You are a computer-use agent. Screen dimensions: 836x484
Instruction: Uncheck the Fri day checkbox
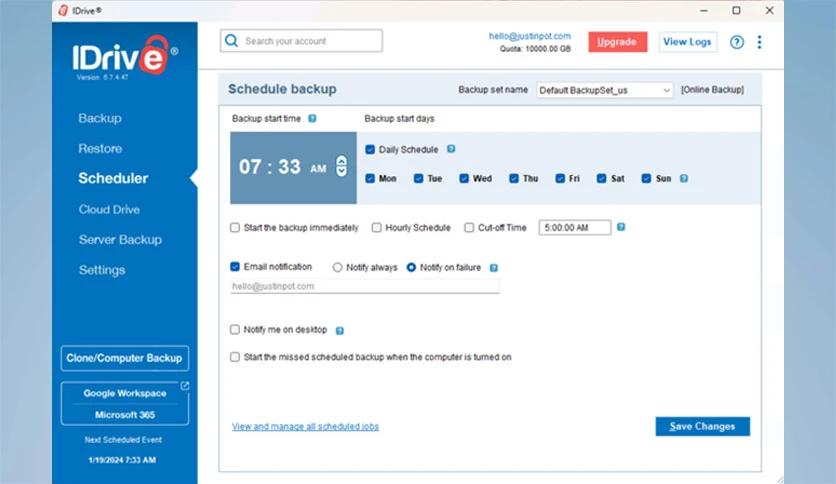pyautogui.click(x=560, y=178)
